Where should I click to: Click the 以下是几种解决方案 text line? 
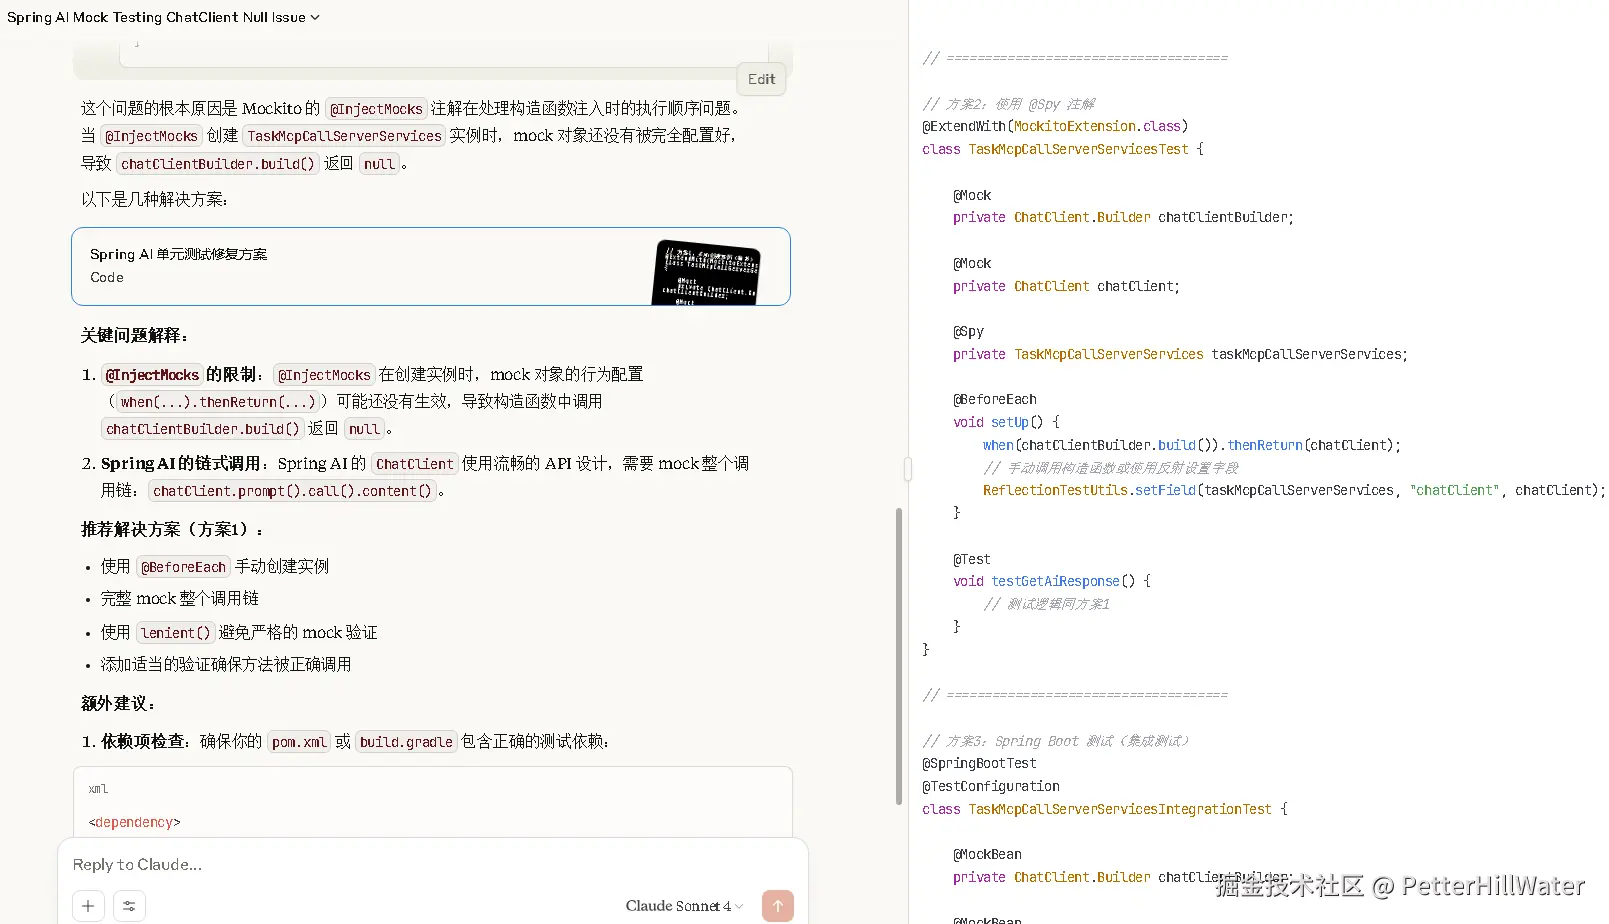tap(155, 199)
